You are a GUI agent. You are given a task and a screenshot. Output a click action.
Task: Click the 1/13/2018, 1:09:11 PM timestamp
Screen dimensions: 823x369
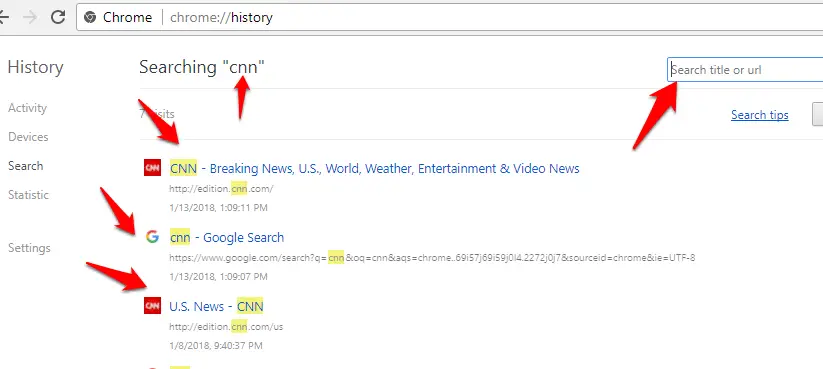[x=218, y=208]
